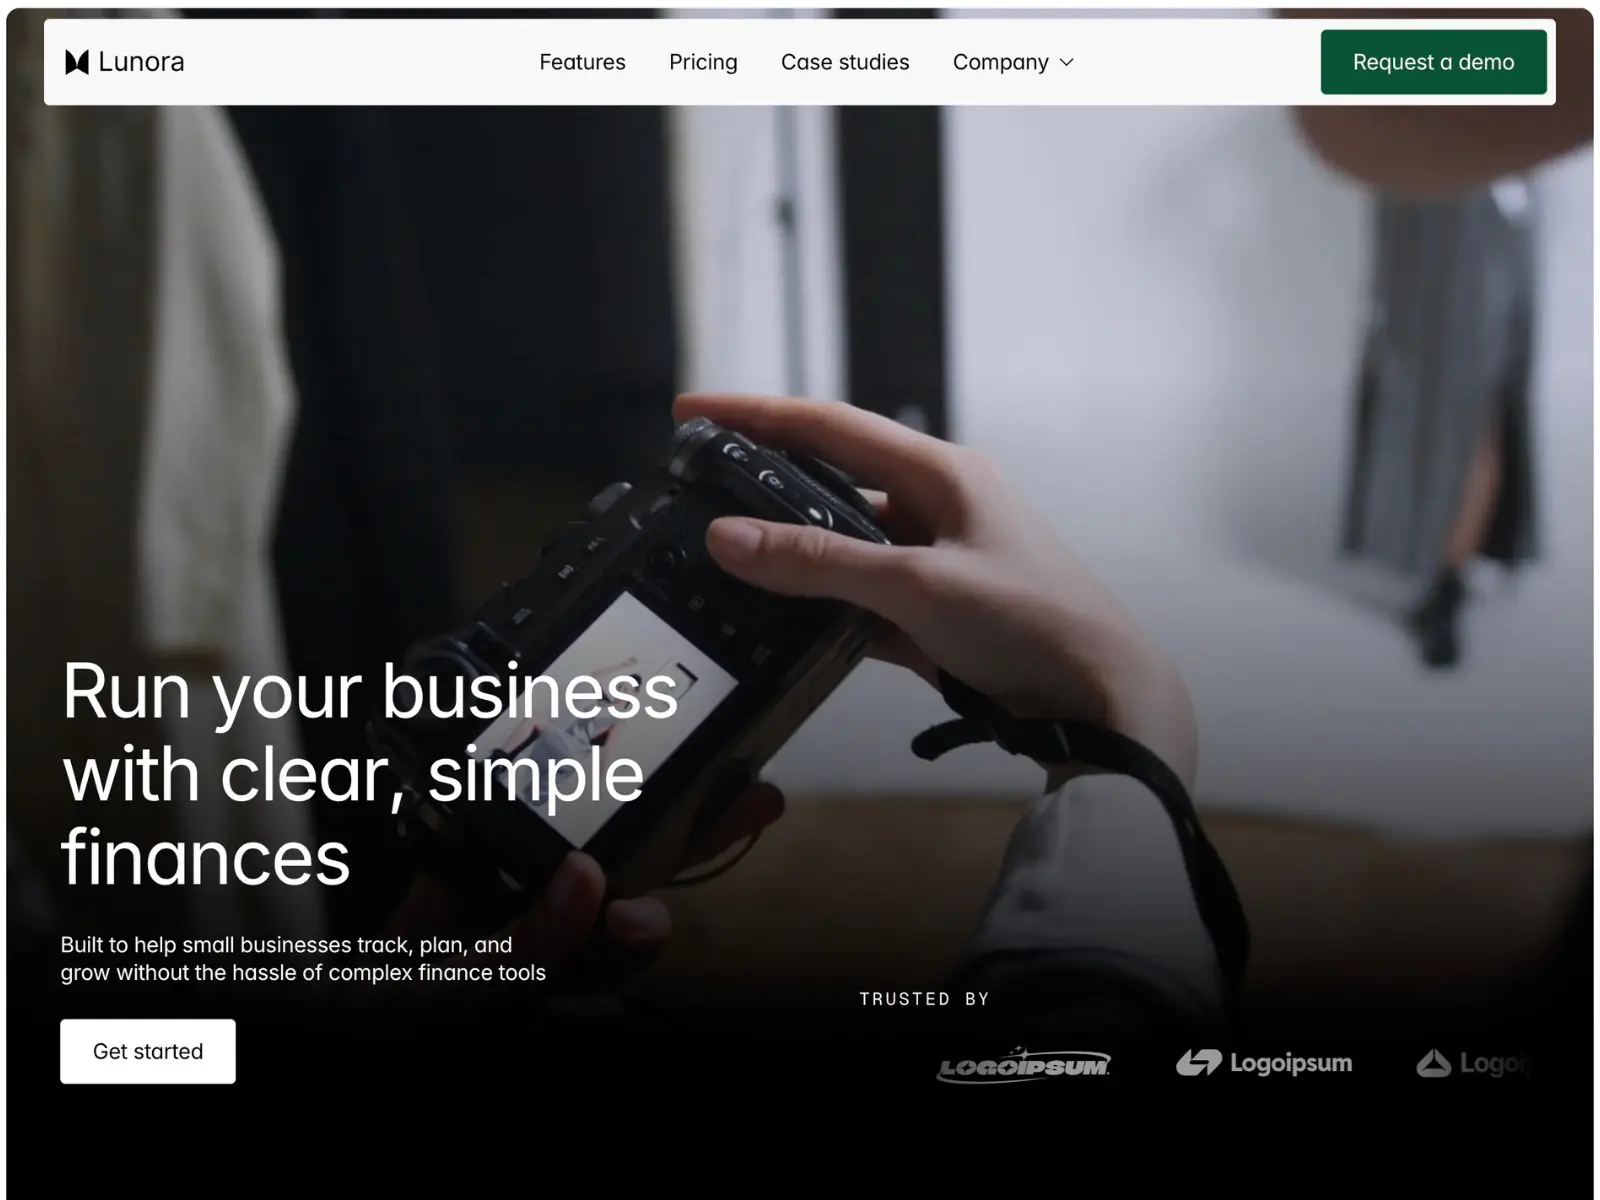The image size is (1600, 1200).
Task: Click the white Get started button
Action: 148,1051
